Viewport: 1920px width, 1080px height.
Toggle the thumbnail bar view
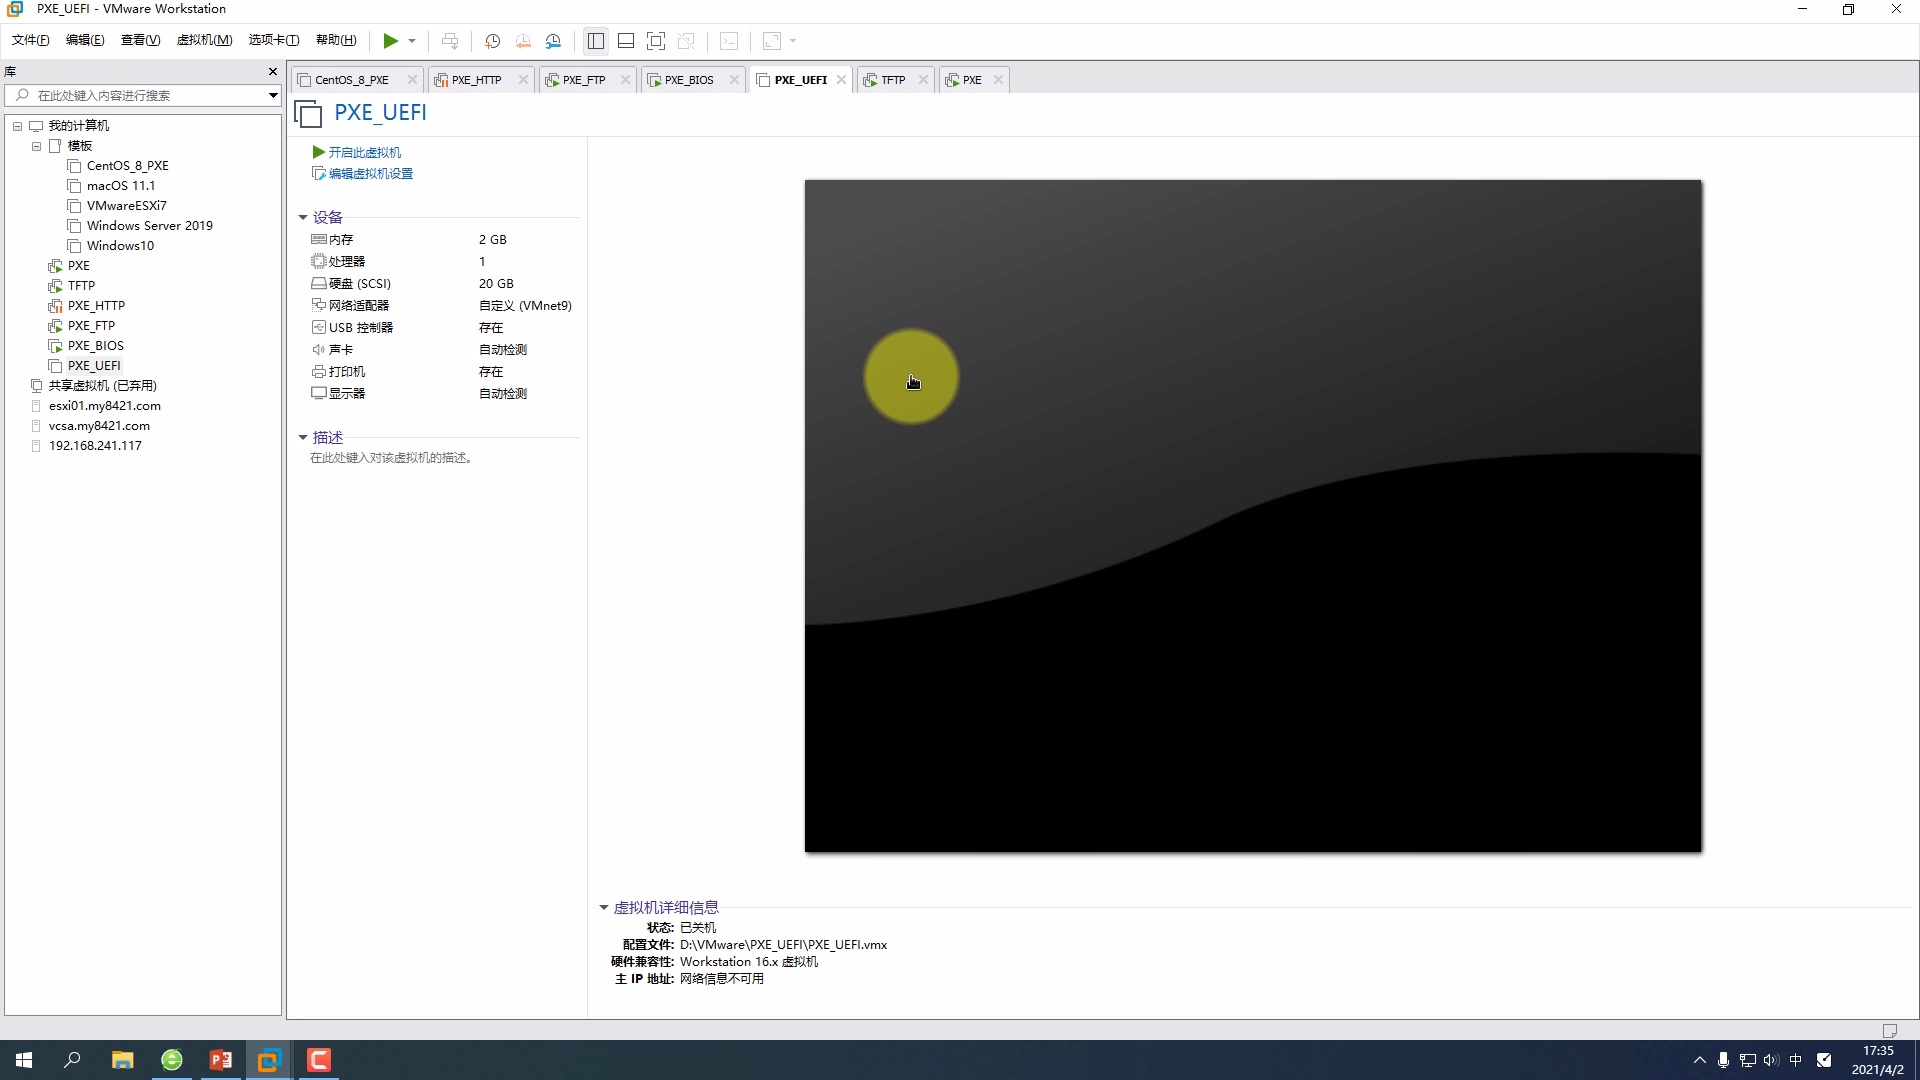(x=626, y=41)
